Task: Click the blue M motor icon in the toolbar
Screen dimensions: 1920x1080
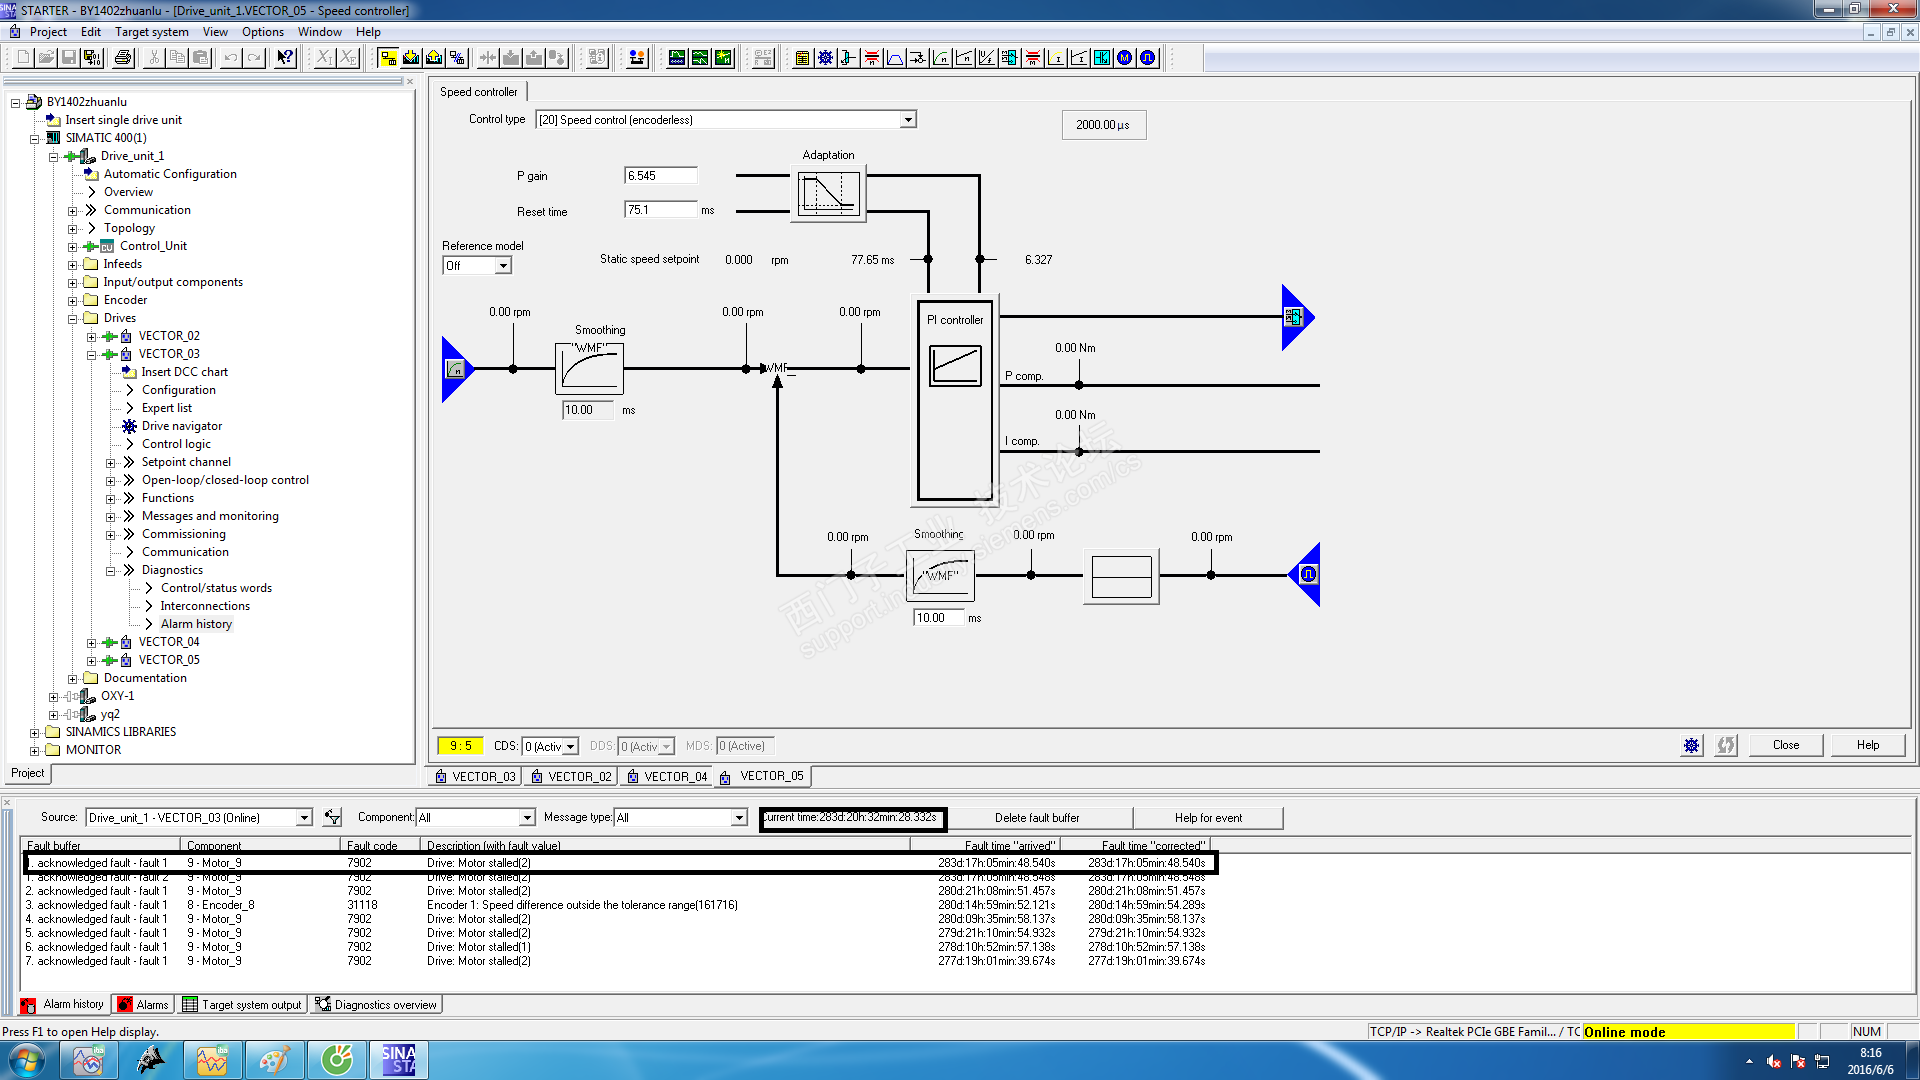Action: (1124, 58)
